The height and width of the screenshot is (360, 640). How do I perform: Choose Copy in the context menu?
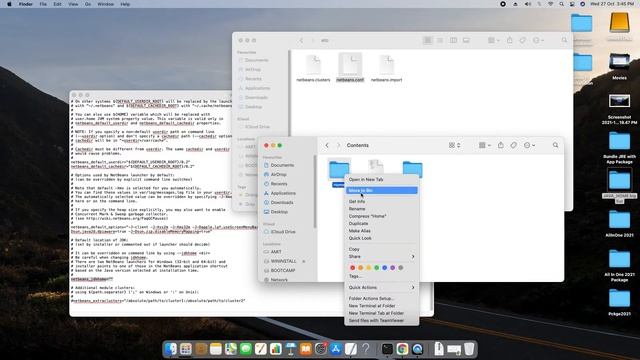(382, 249)
